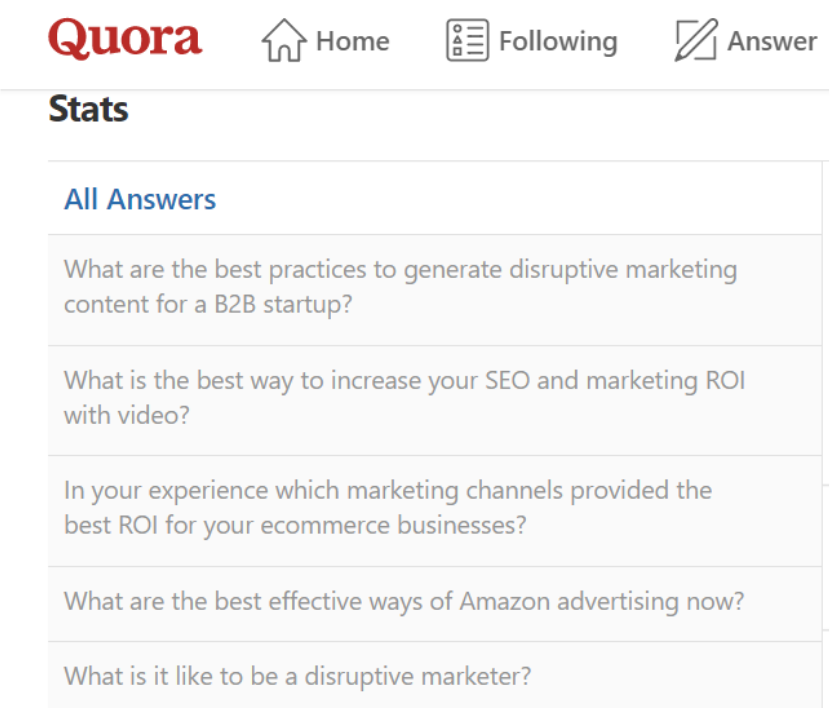Open the Home menu label

tap(353, 41)
